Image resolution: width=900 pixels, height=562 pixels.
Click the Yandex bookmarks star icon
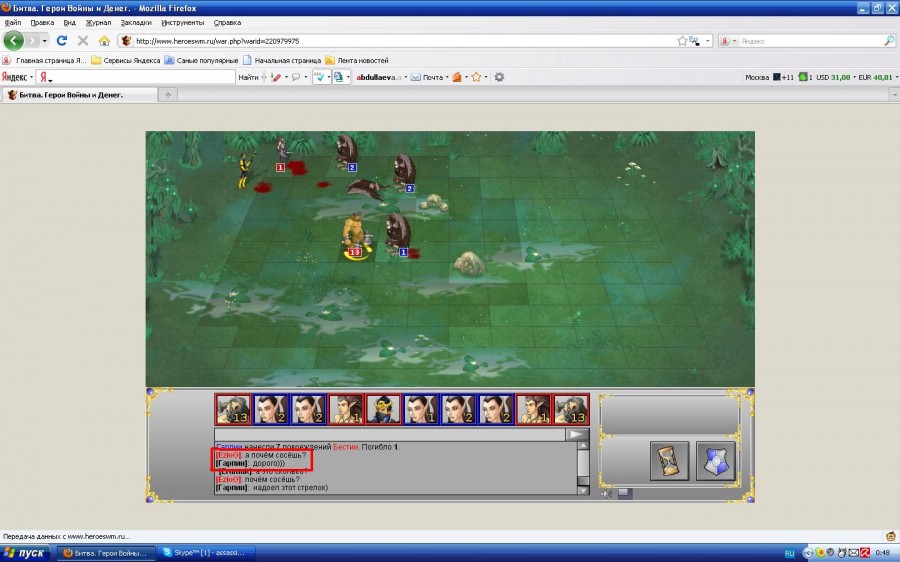(476, 77)
